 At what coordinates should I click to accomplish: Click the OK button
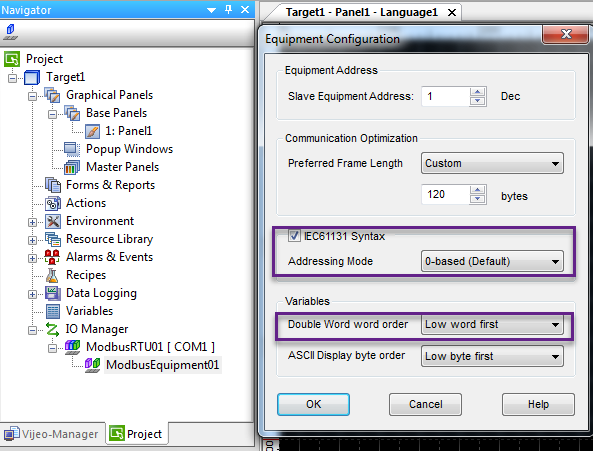tap(313, 404)
